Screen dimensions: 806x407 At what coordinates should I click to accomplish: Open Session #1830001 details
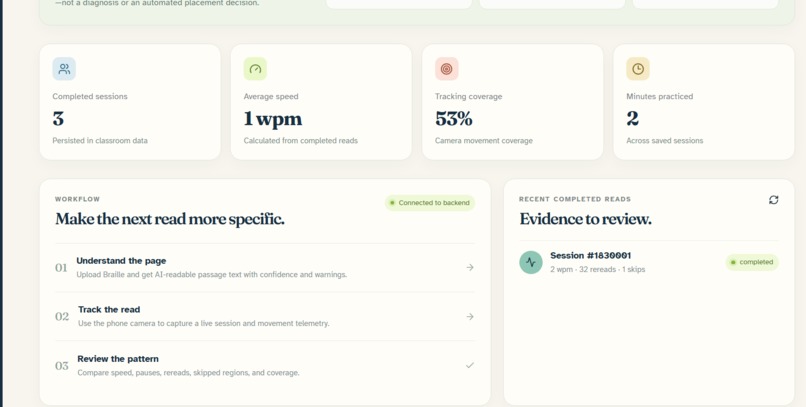coord(649,262)
